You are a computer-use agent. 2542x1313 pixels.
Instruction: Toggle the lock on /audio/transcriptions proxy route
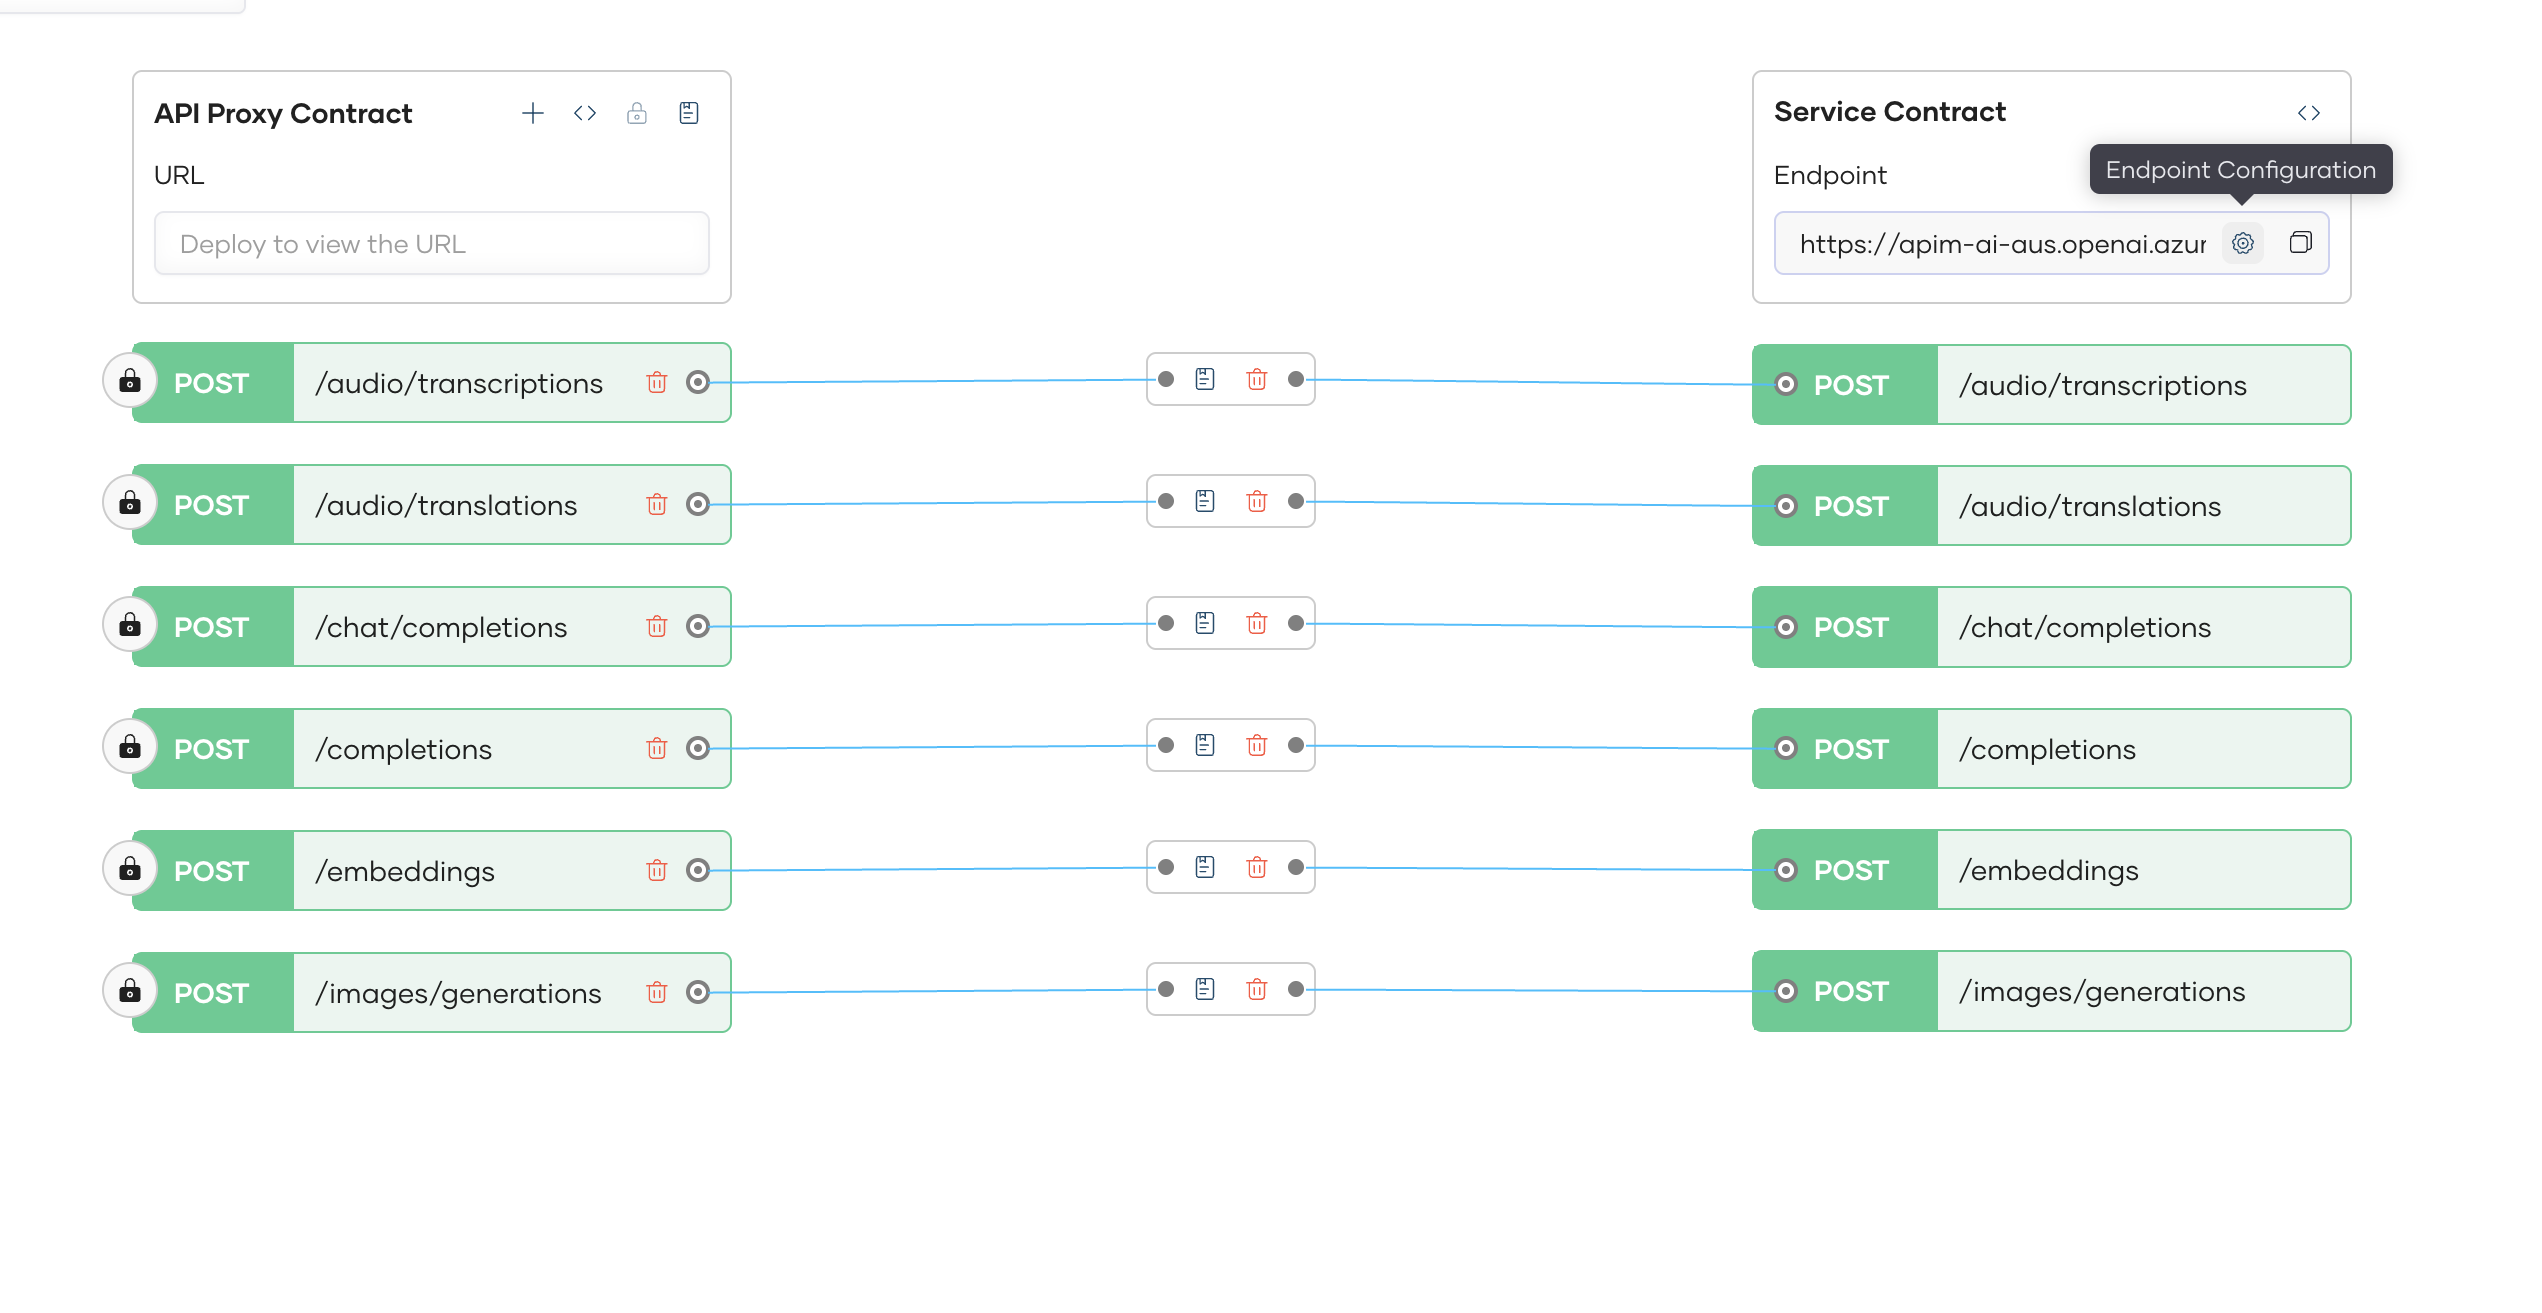point(130,380)
